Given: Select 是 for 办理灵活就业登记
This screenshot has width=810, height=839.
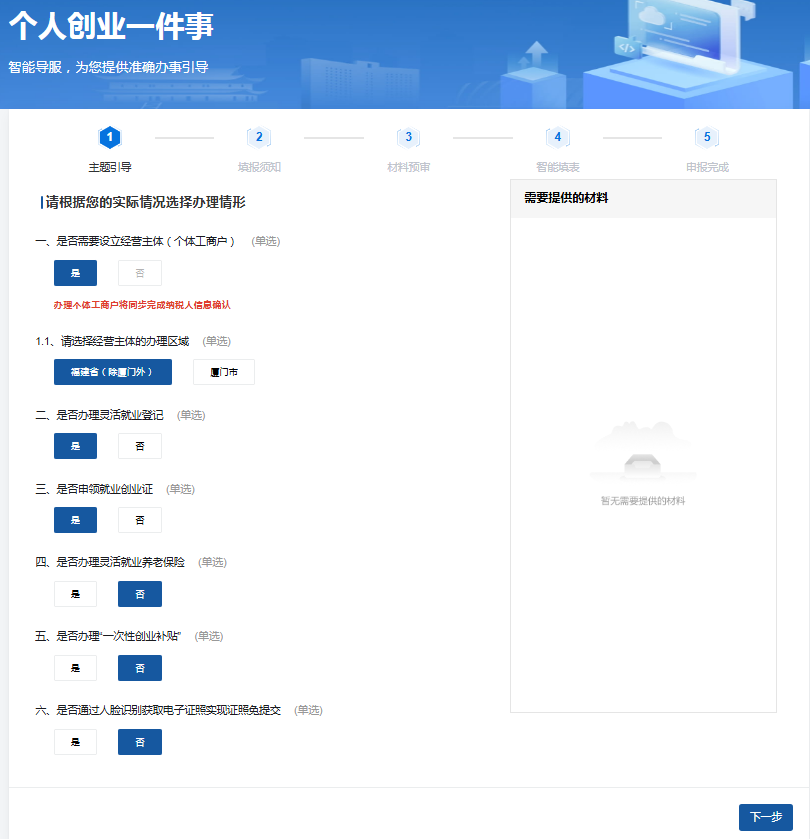Looking at the screenshot, I should [x=75, y=446].
